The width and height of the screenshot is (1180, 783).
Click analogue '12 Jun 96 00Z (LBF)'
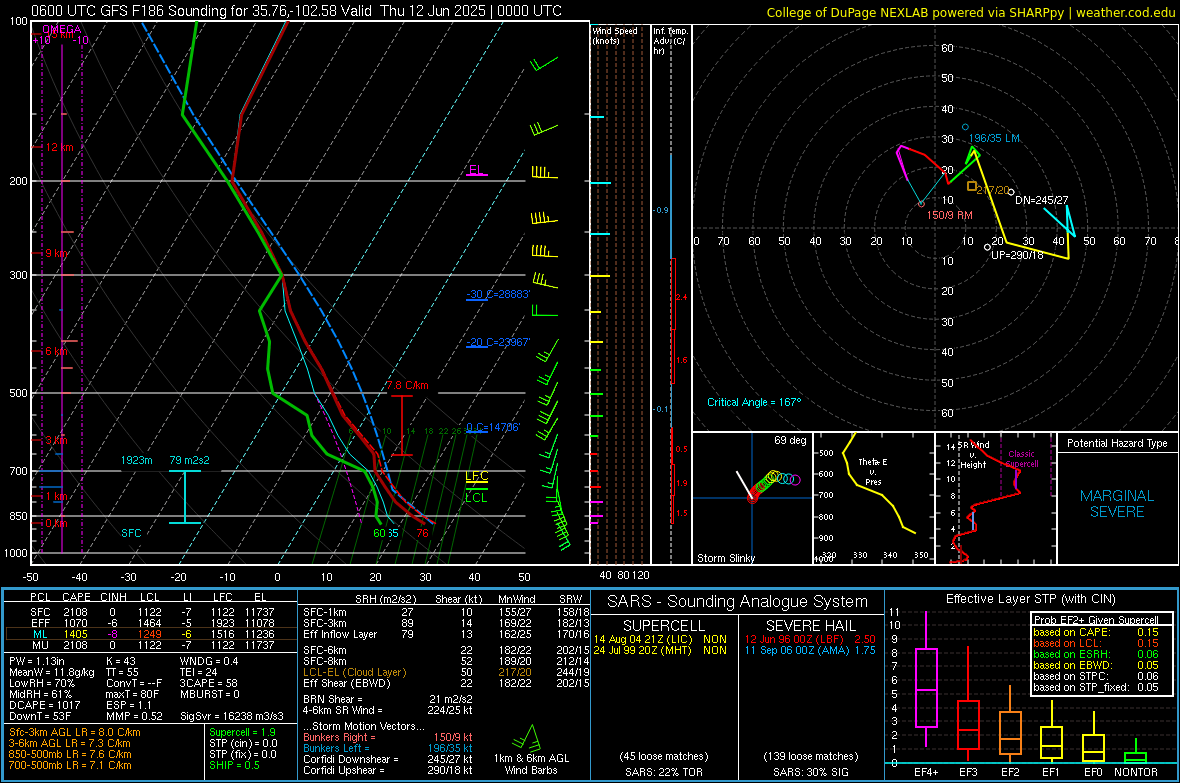796,638
